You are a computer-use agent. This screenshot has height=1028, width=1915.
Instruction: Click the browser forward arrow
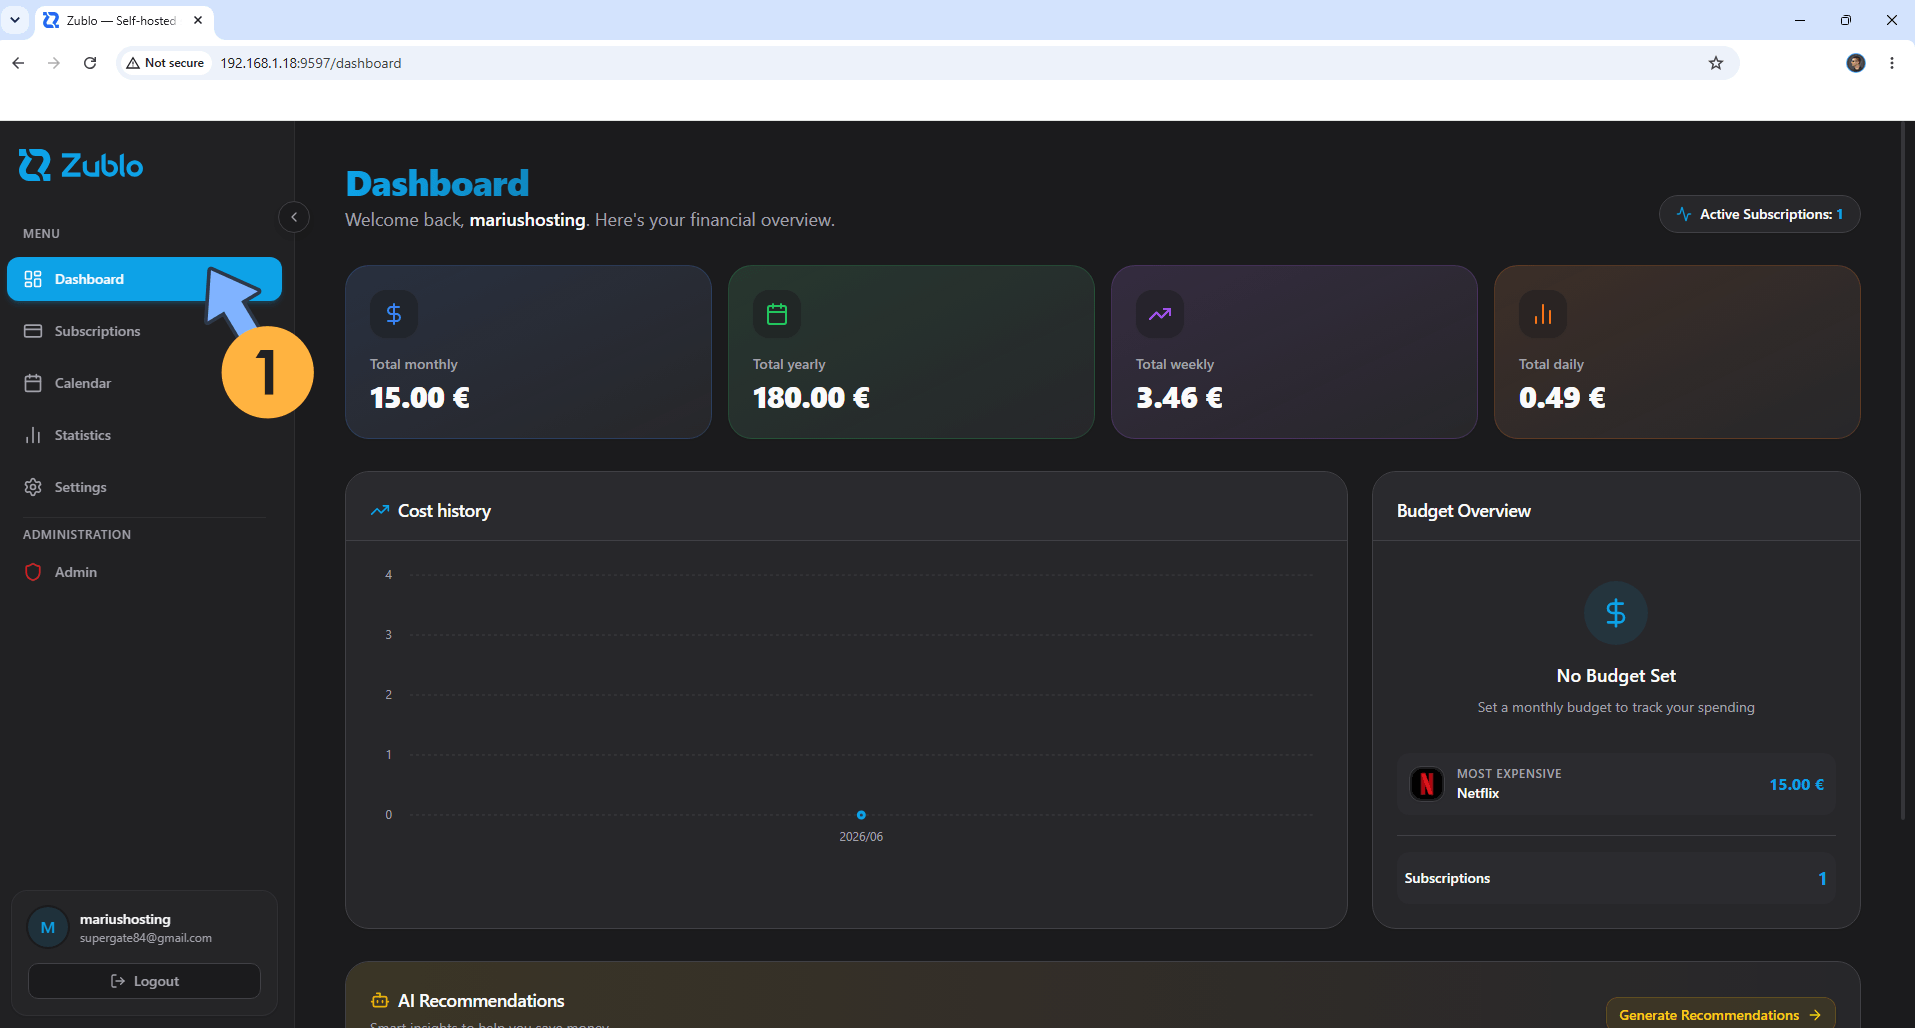tap(54, 63)
